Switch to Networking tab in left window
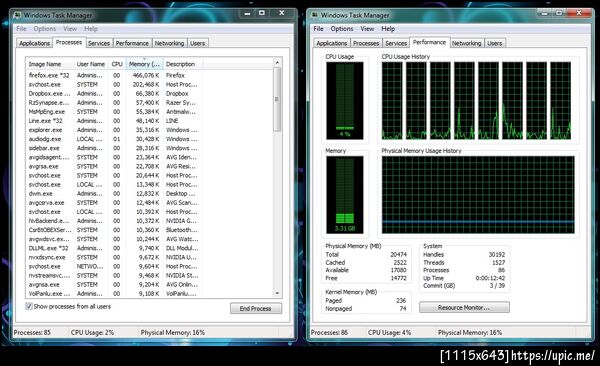Viewport: 600px width, 366px height. tap(169, 43)
